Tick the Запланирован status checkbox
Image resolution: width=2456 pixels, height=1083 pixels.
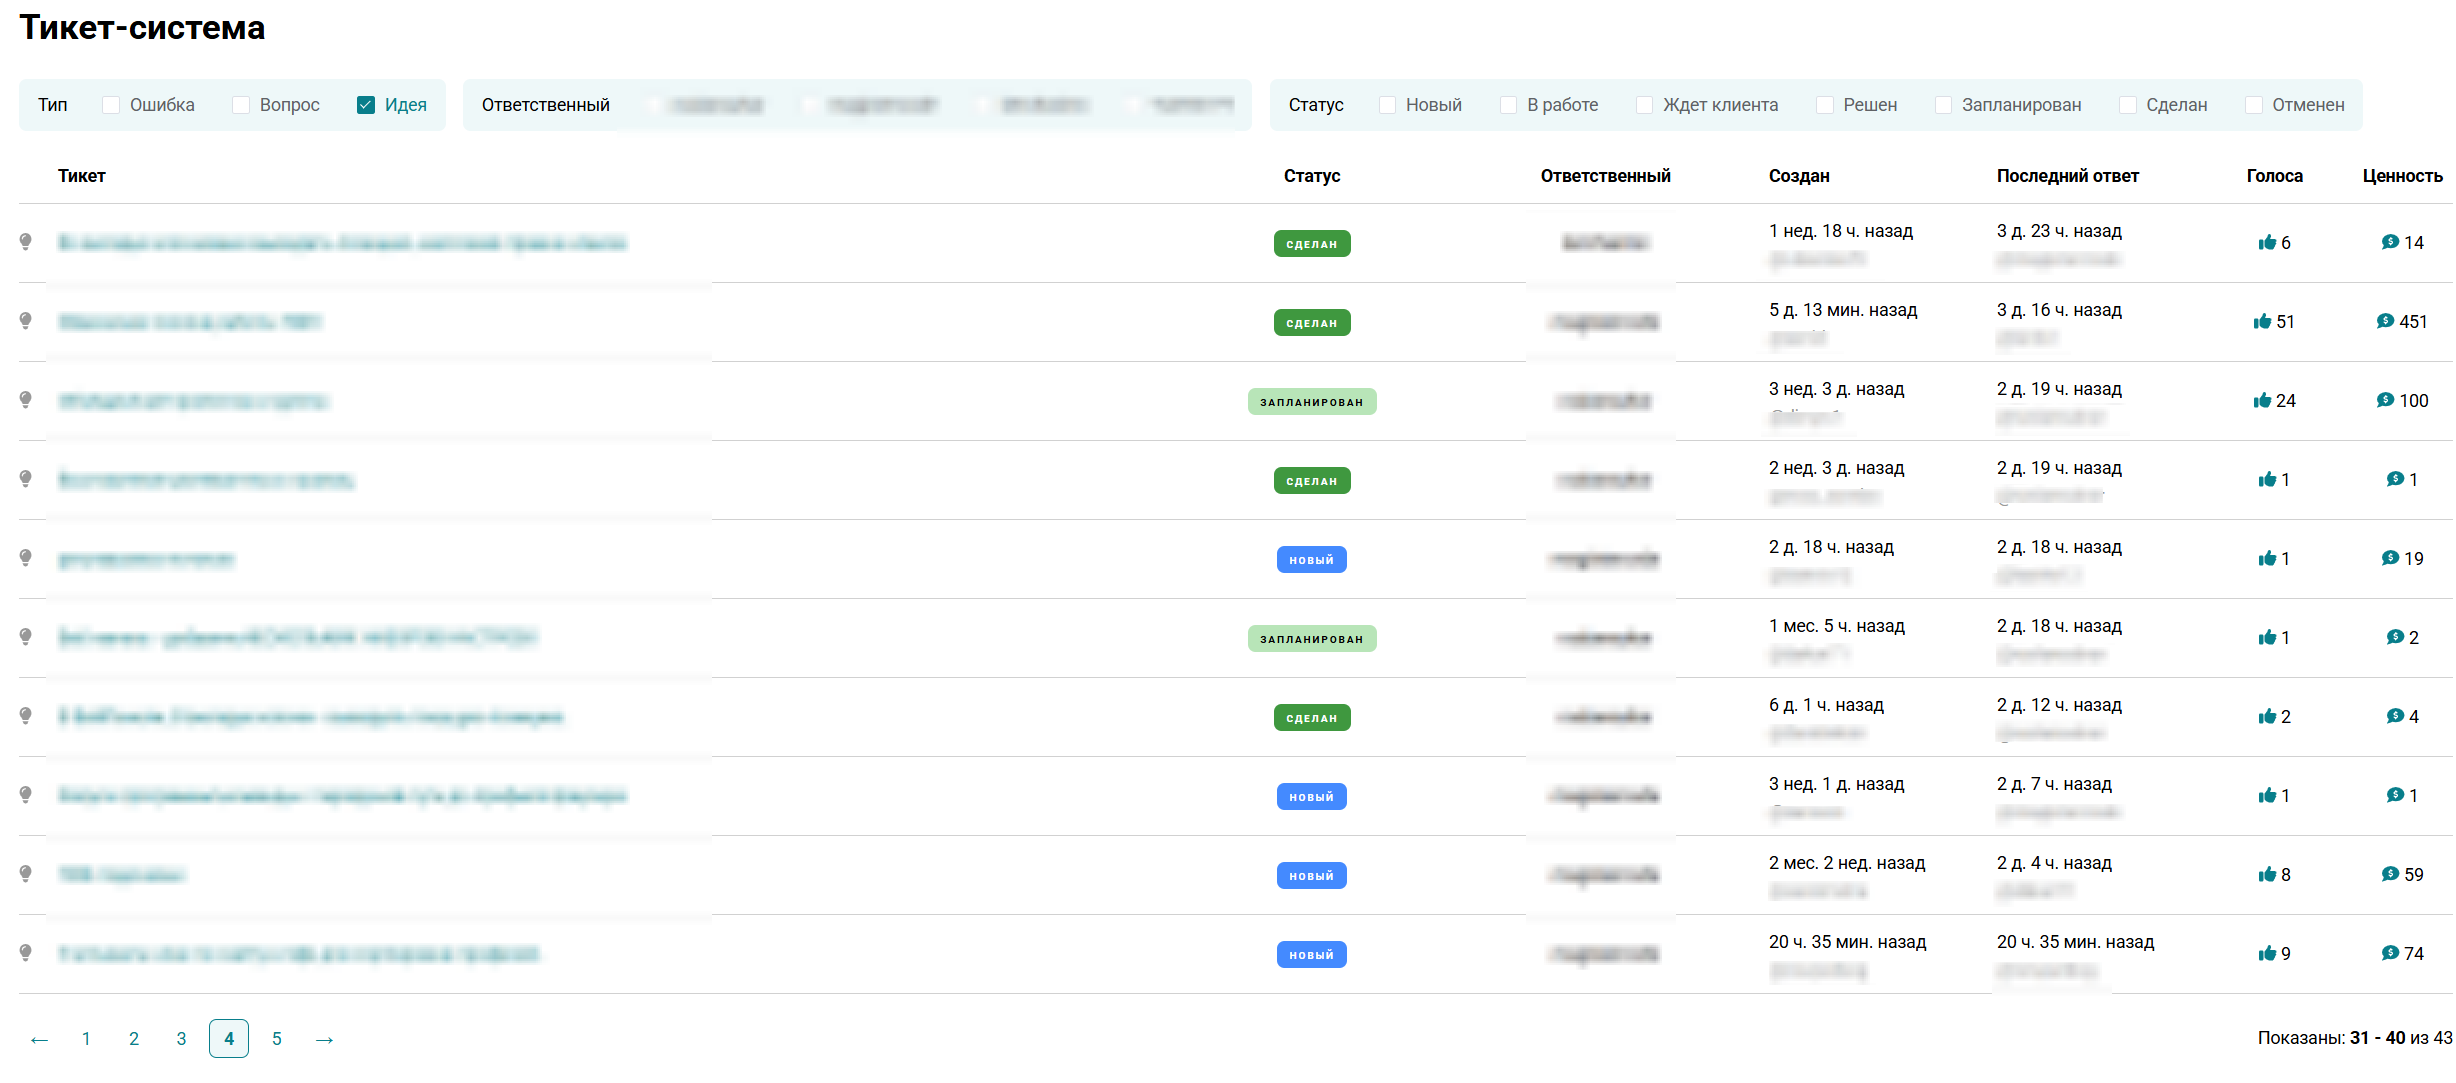click(x=1943, y=105)
